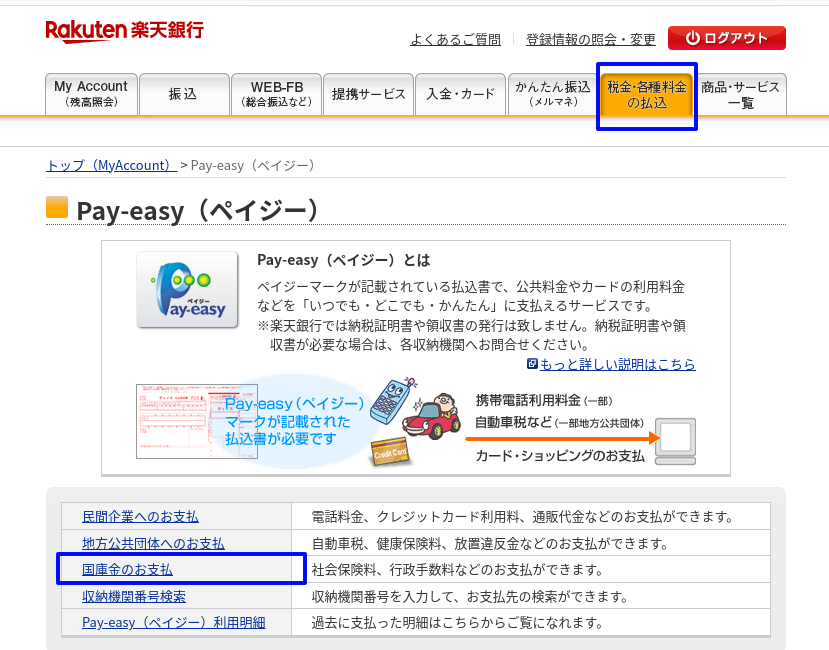Switch to the 振込 tab
This screenshot has width=829, height=650.
click(x=183, y=94)
